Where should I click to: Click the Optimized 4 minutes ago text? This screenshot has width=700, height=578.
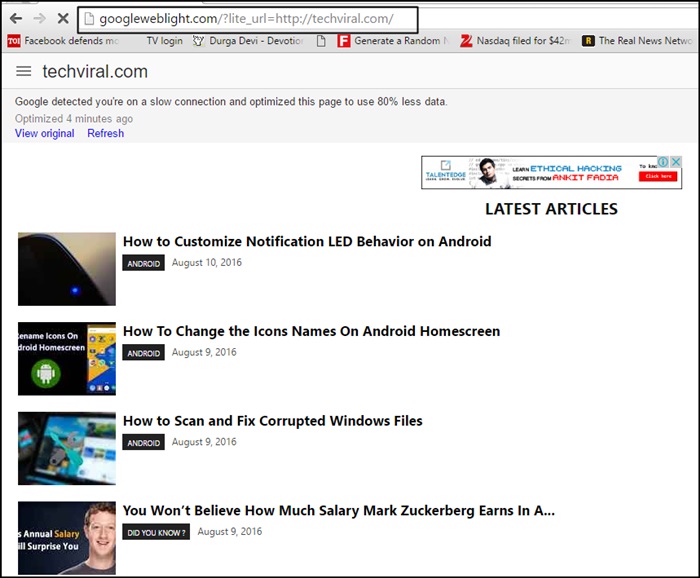point(74,119)
